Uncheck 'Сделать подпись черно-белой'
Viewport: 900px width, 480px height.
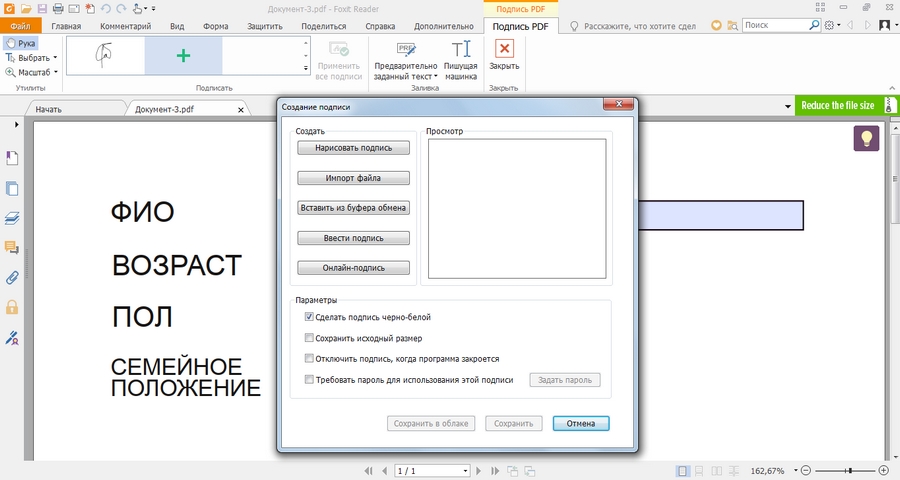(309, 317)
